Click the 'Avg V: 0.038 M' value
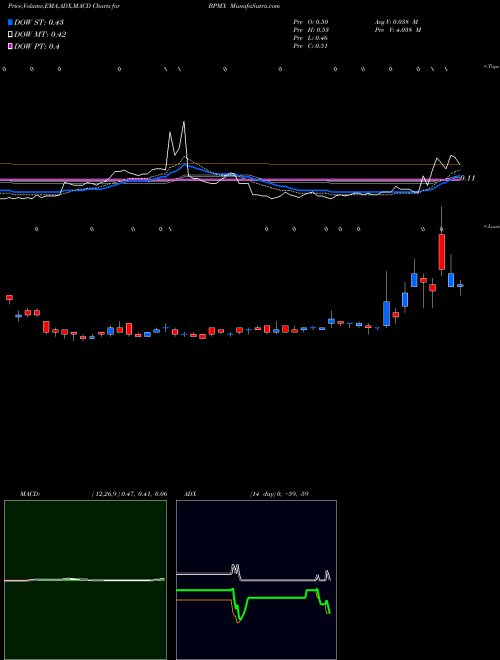500x660 pixels. (396, 22)
